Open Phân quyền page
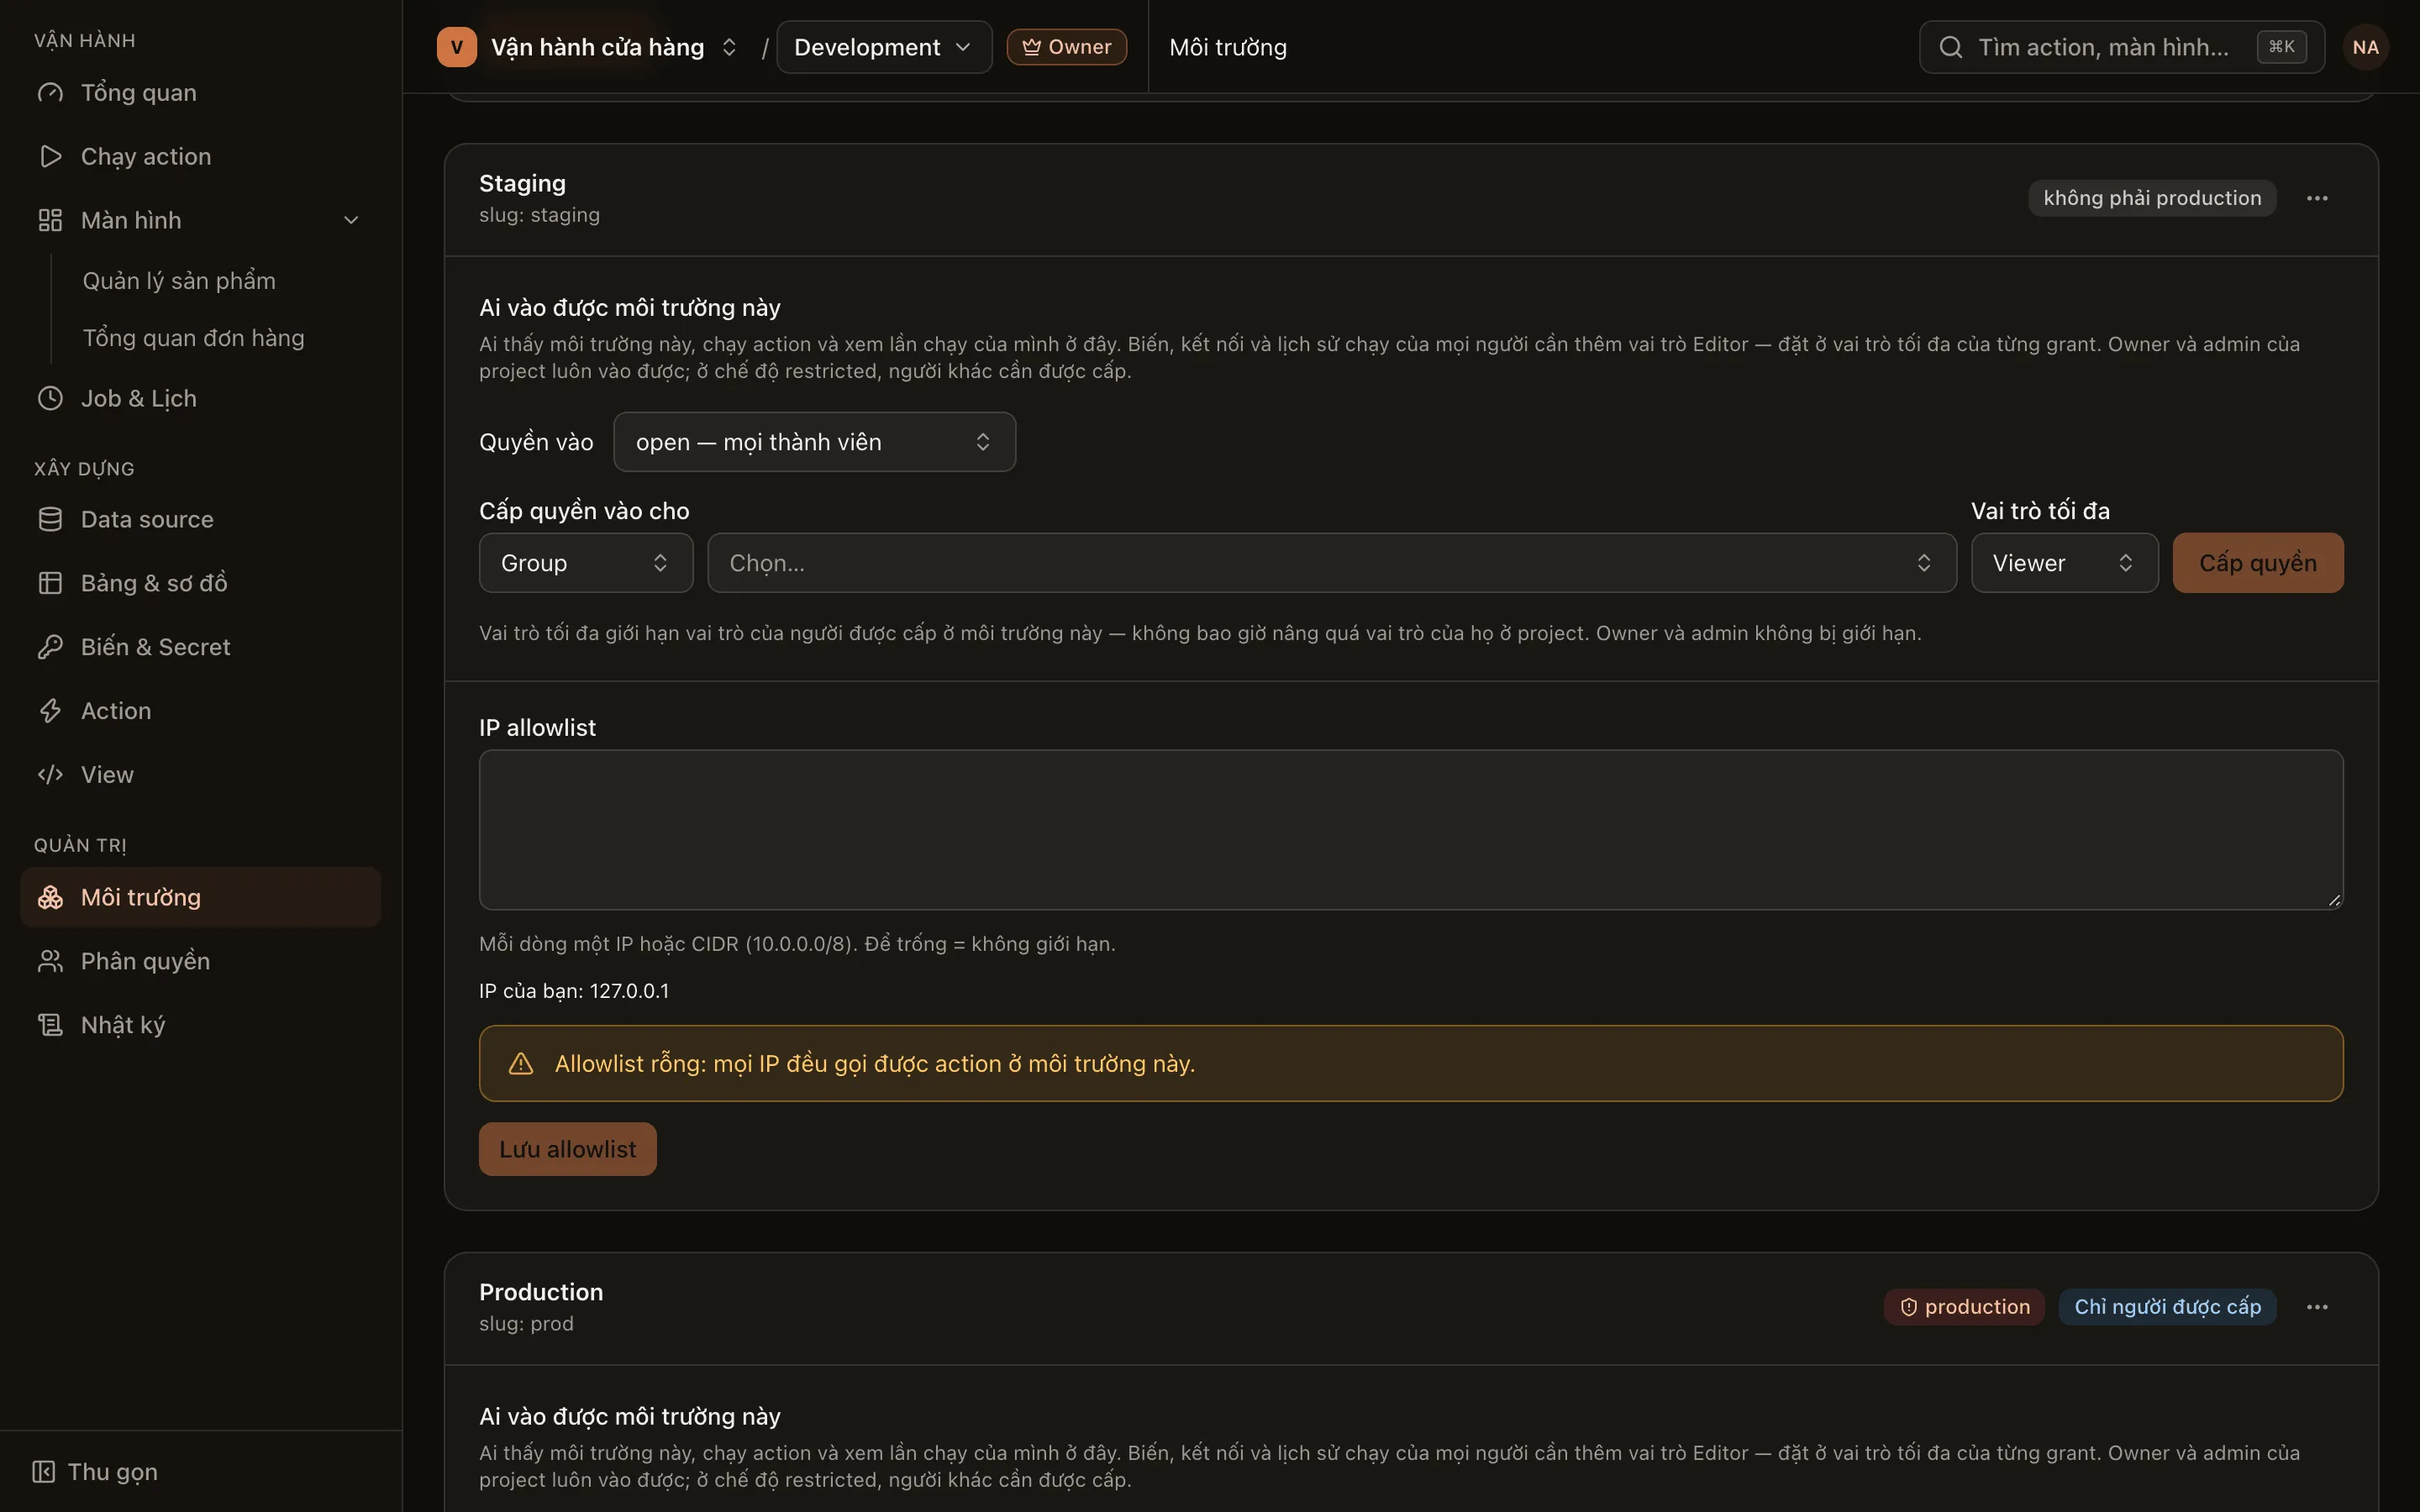Viewport: 2420px width, 1512px height. coord(200,961)
